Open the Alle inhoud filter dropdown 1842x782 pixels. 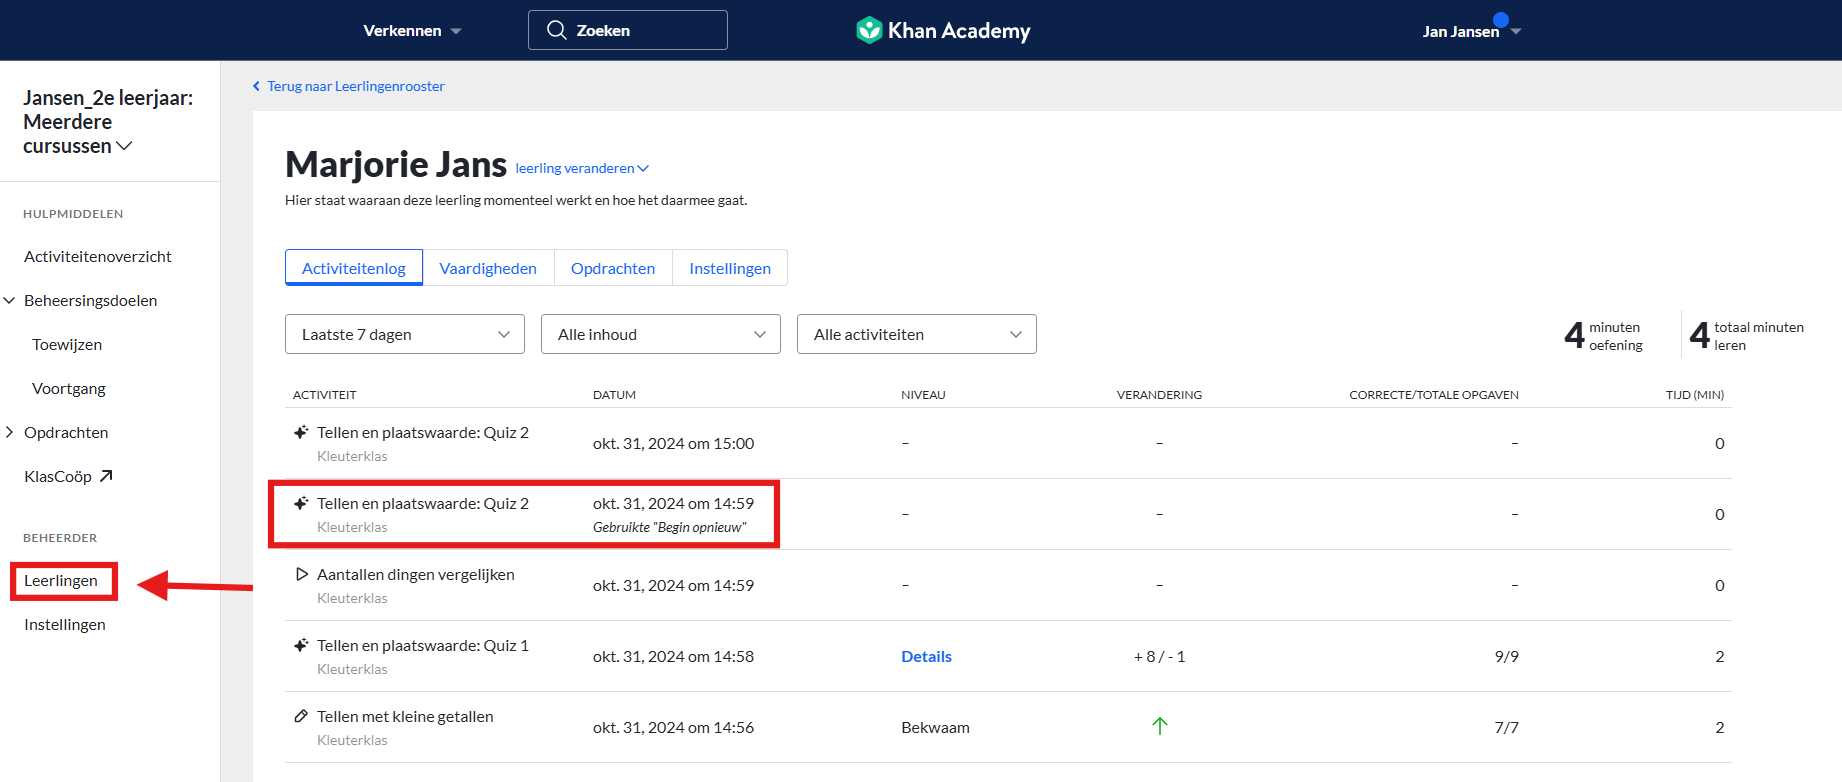(660, 334)
